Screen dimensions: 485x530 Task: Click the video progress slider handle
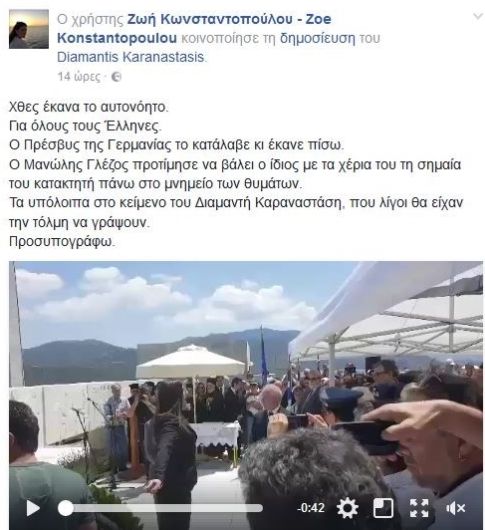[65, 508]
